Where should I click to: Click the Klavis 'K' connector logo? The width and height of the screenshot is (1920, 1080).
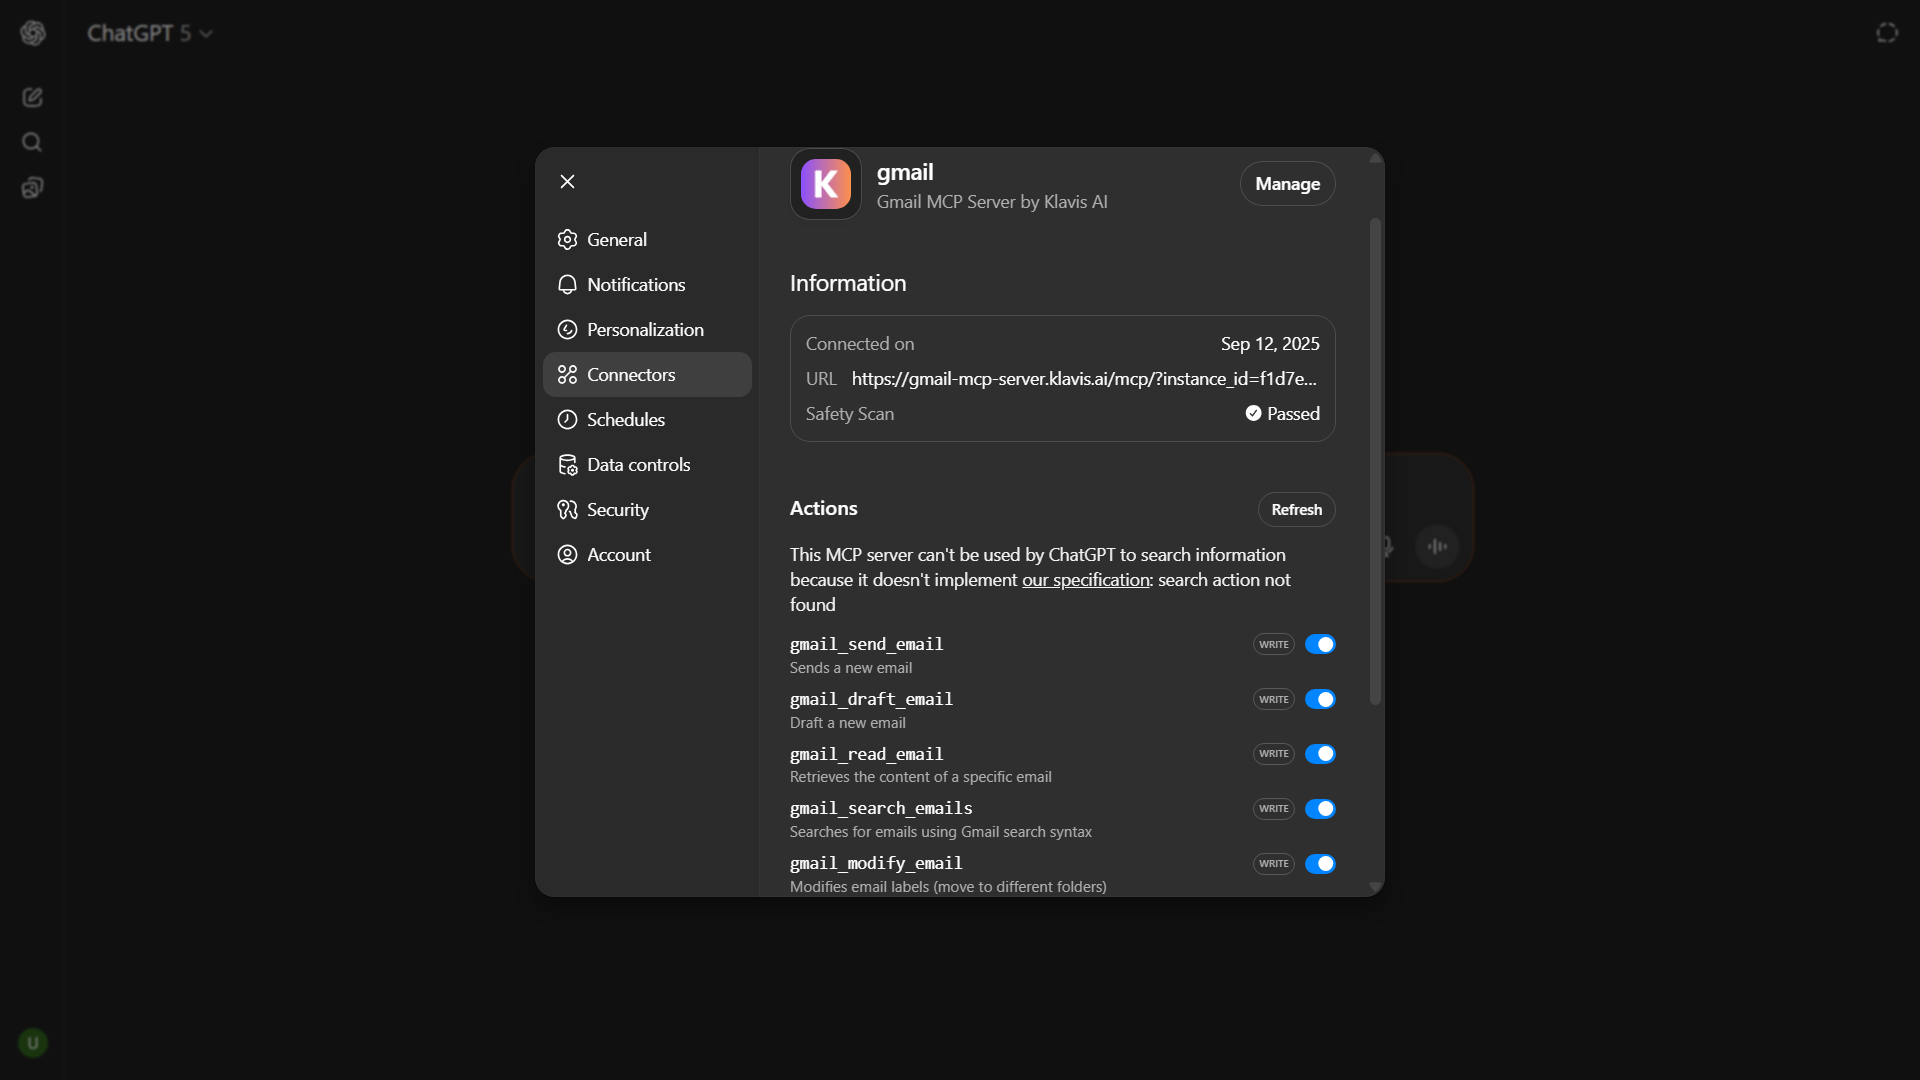(826, 184)
